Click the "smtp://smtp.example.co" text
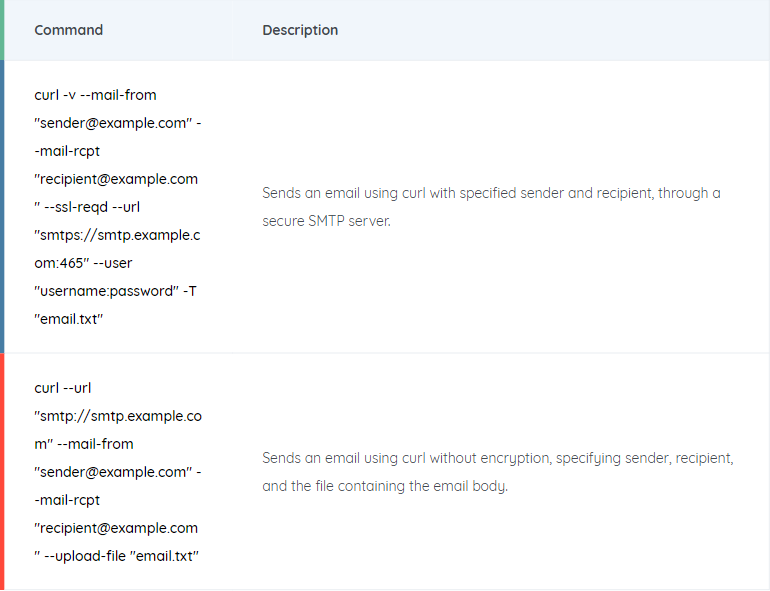This screenshot has height=591, width=770. pos(118,416)
